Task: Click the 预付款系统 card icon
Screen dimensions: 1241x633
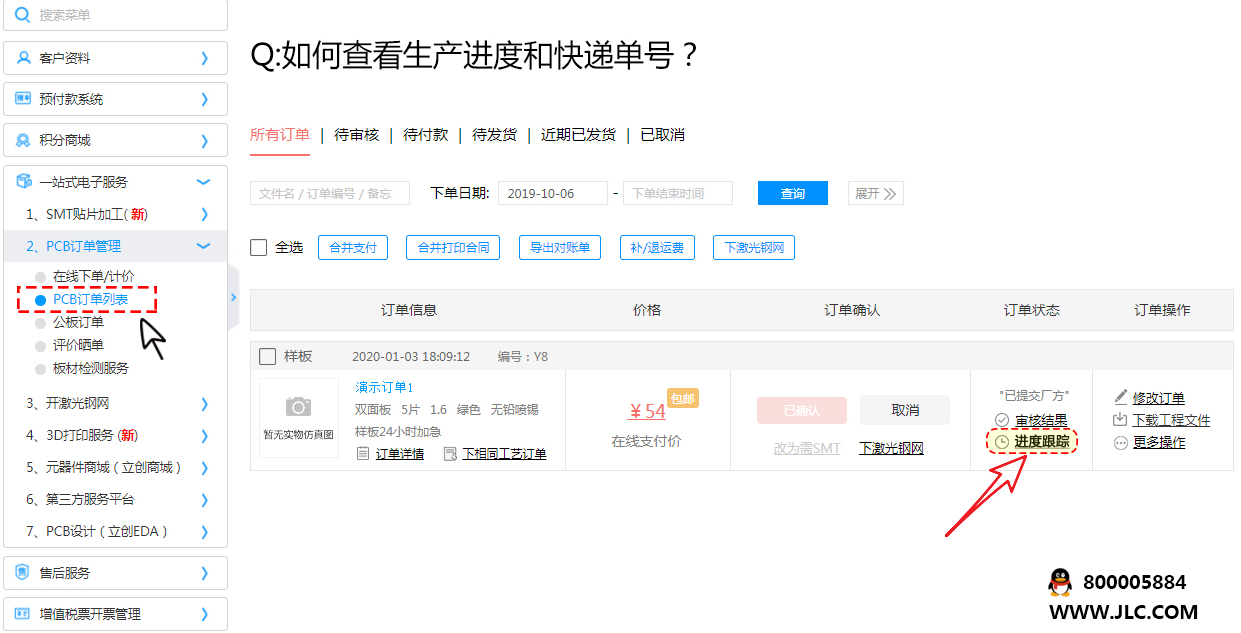Action: click(23, 99)
